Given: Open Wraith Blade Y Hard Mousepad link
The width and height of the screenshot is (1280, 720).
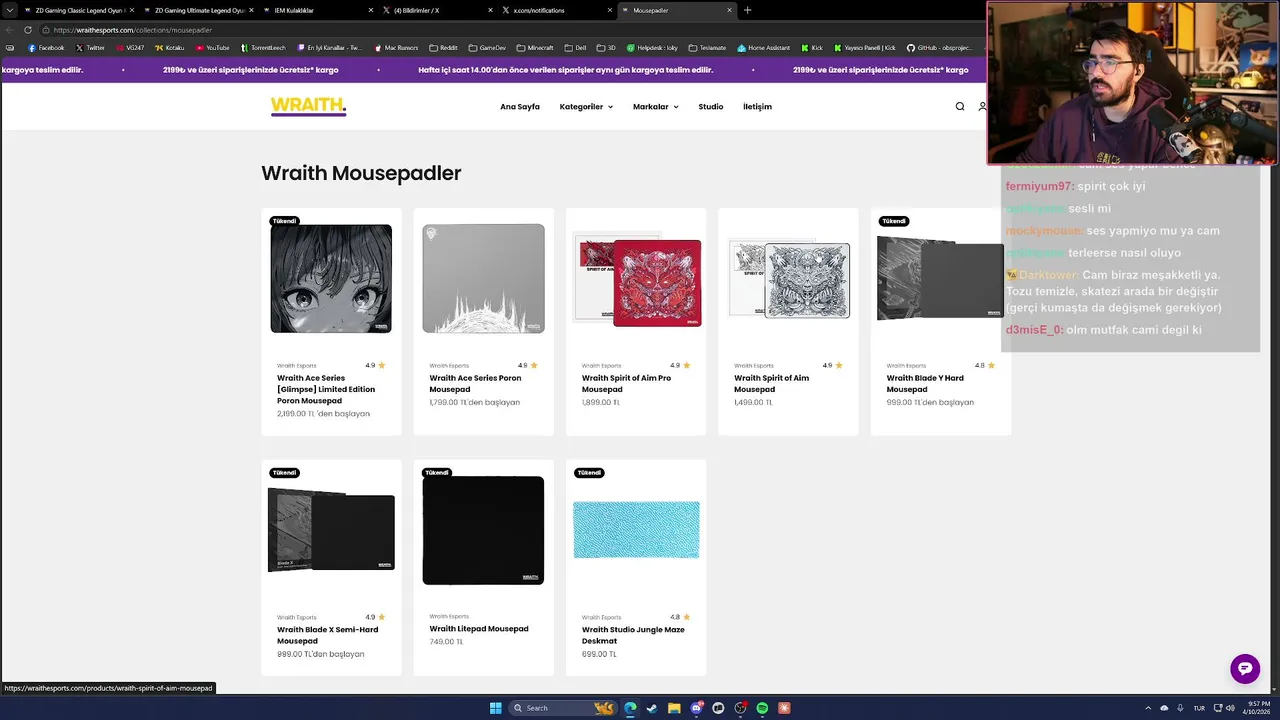Looking at the screenshot, I should pos(925,384).
